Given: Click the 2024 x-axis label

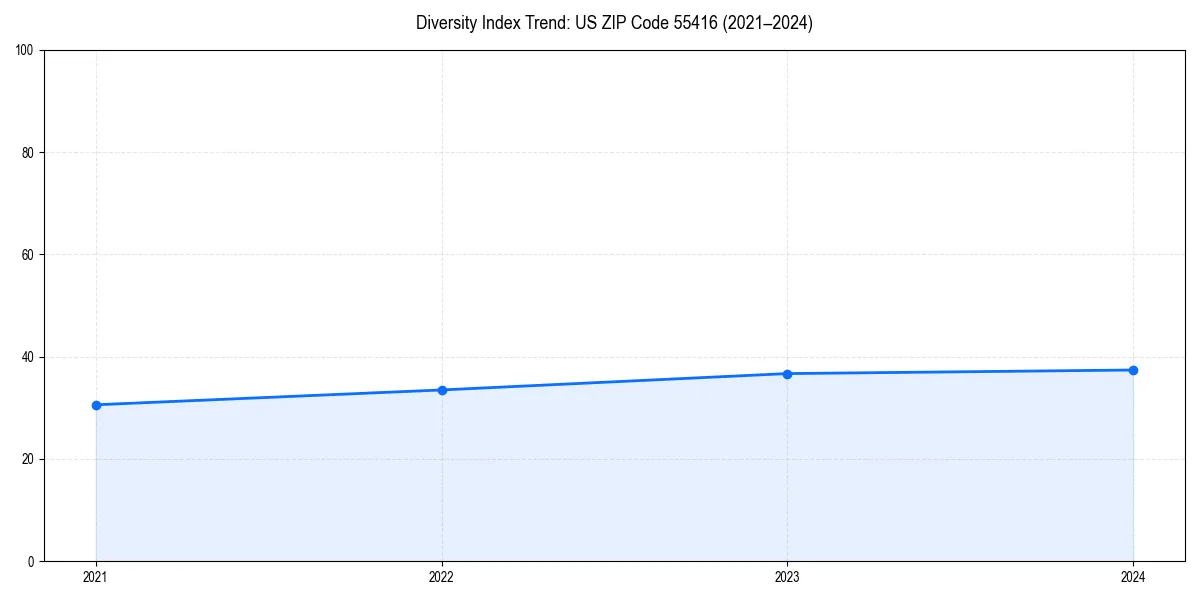Looking at the screenshot, I should pos(1133,576).
